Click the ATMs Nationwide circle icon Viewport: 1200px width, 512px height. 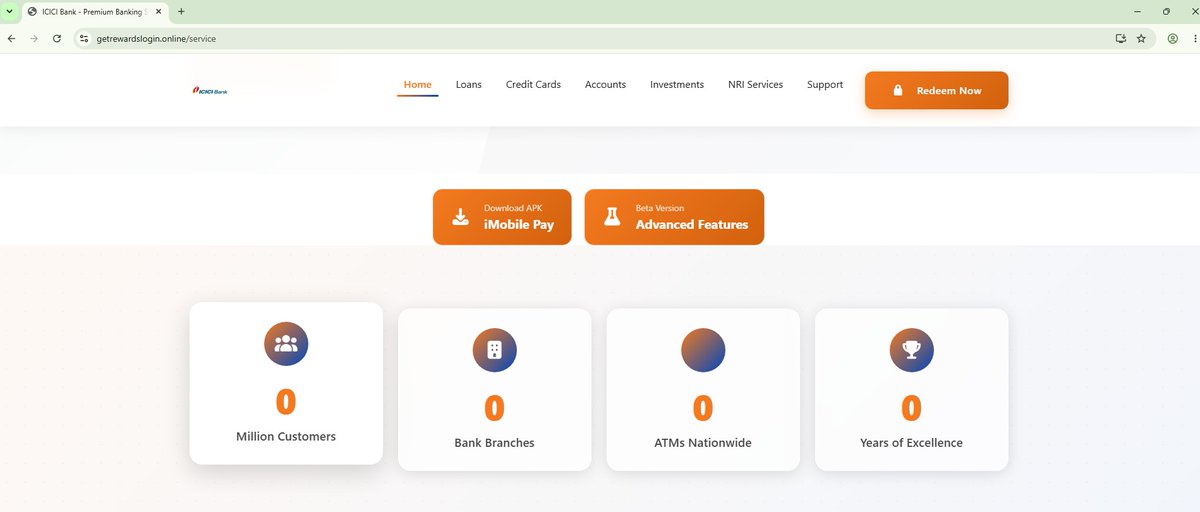(703, 350)
